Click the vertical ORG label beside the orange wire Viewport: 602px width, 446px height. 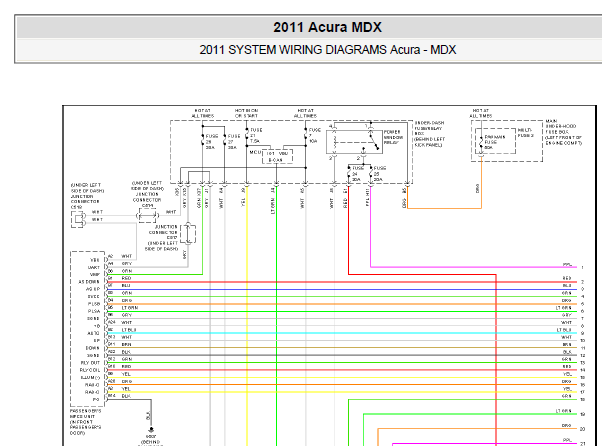(x=477, y=188)
